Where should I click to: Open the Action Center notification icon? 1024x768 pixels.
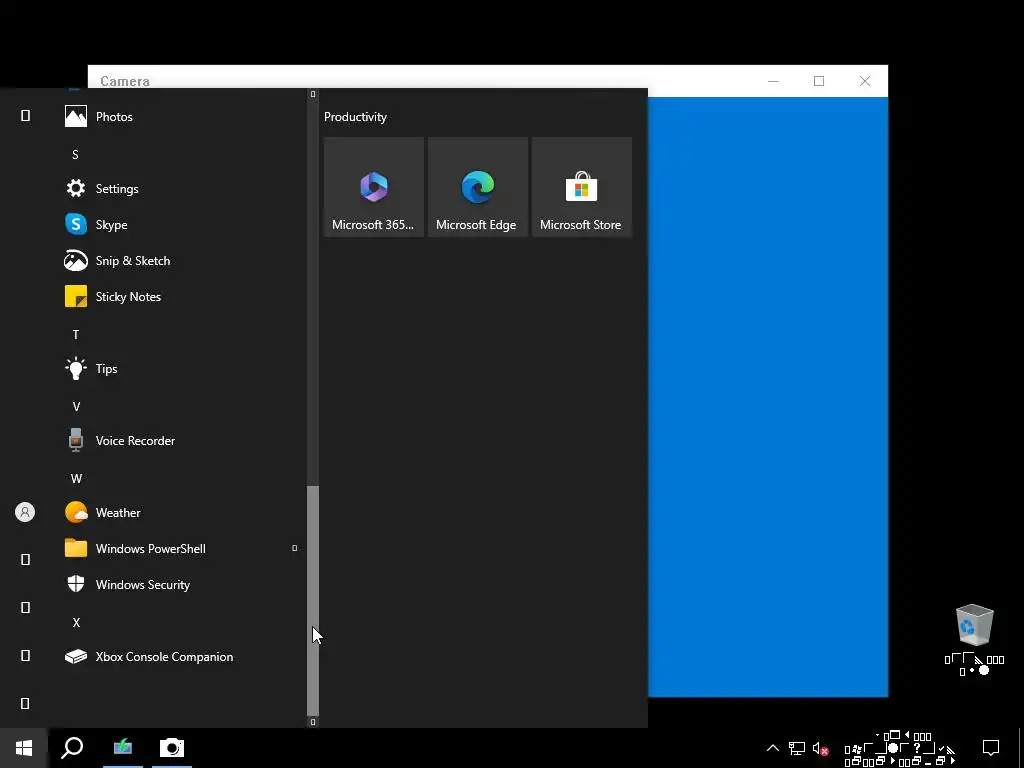(x=991, y=748)
